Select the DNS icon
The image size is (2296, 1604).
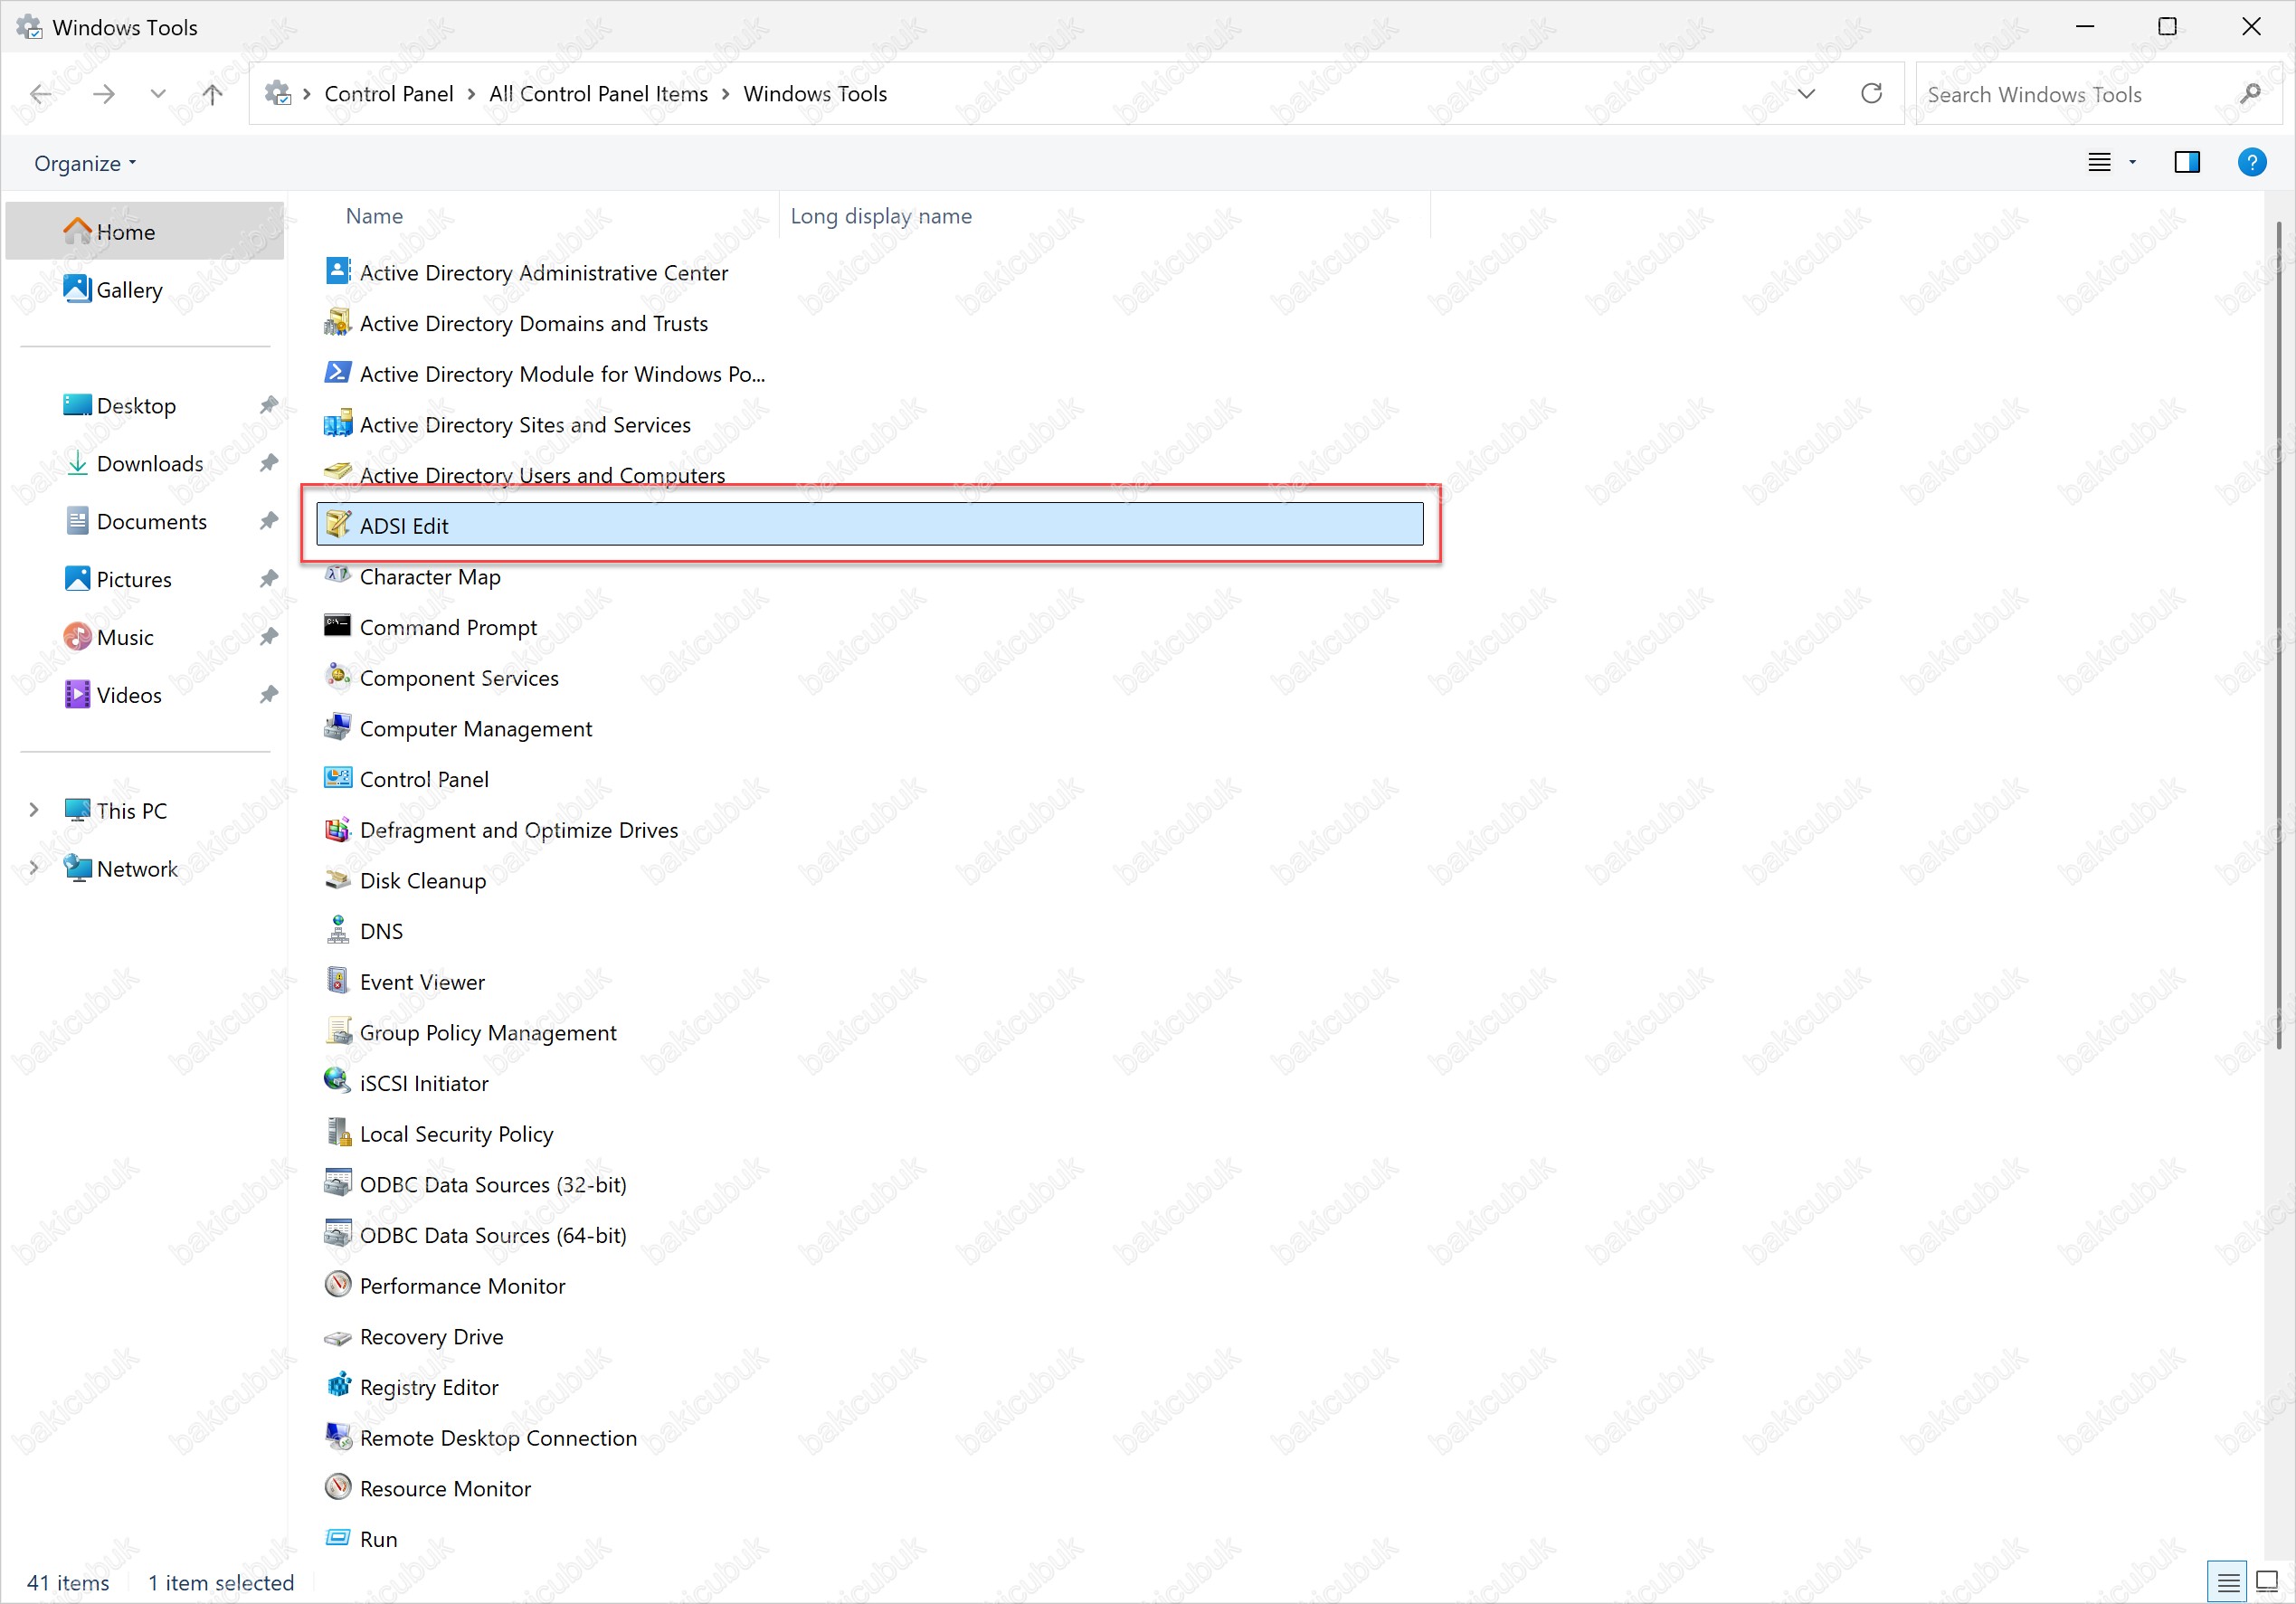click(338, 930)
